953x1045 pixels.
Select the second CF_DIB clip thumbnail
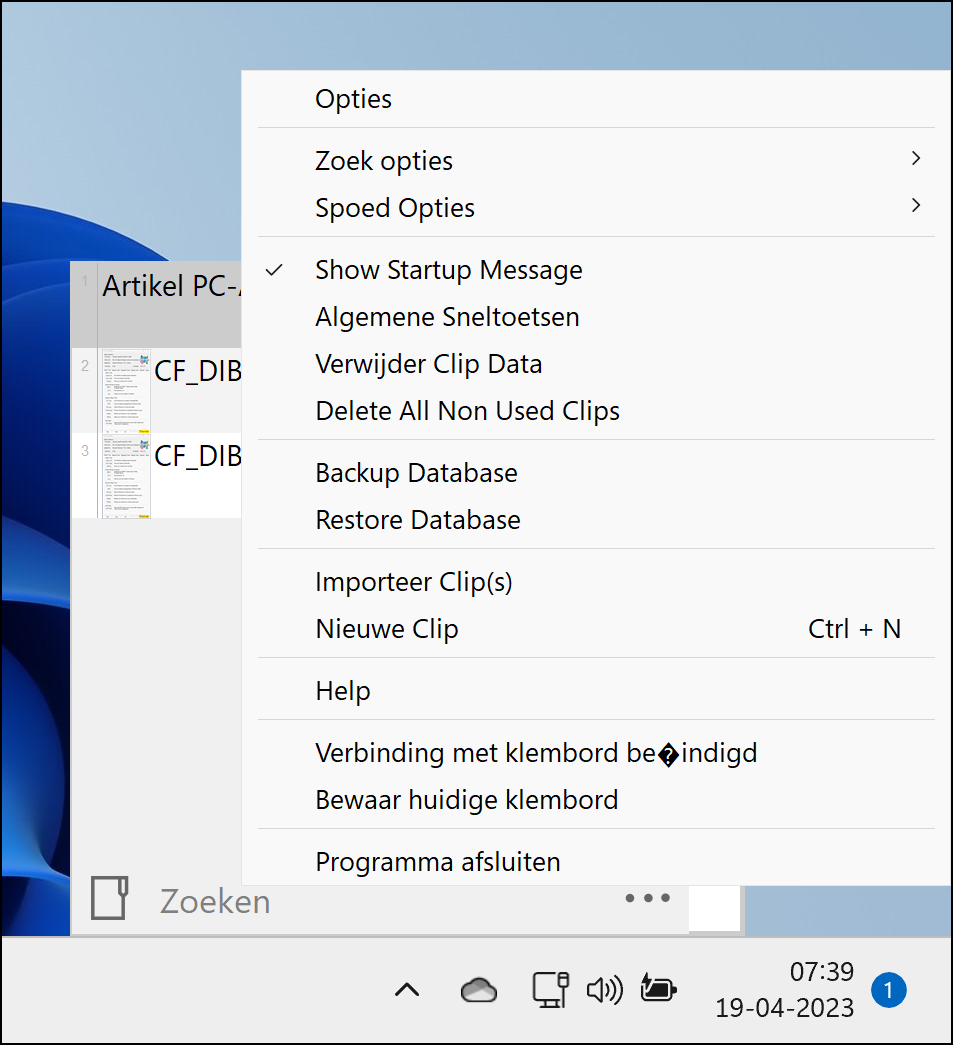125,476
